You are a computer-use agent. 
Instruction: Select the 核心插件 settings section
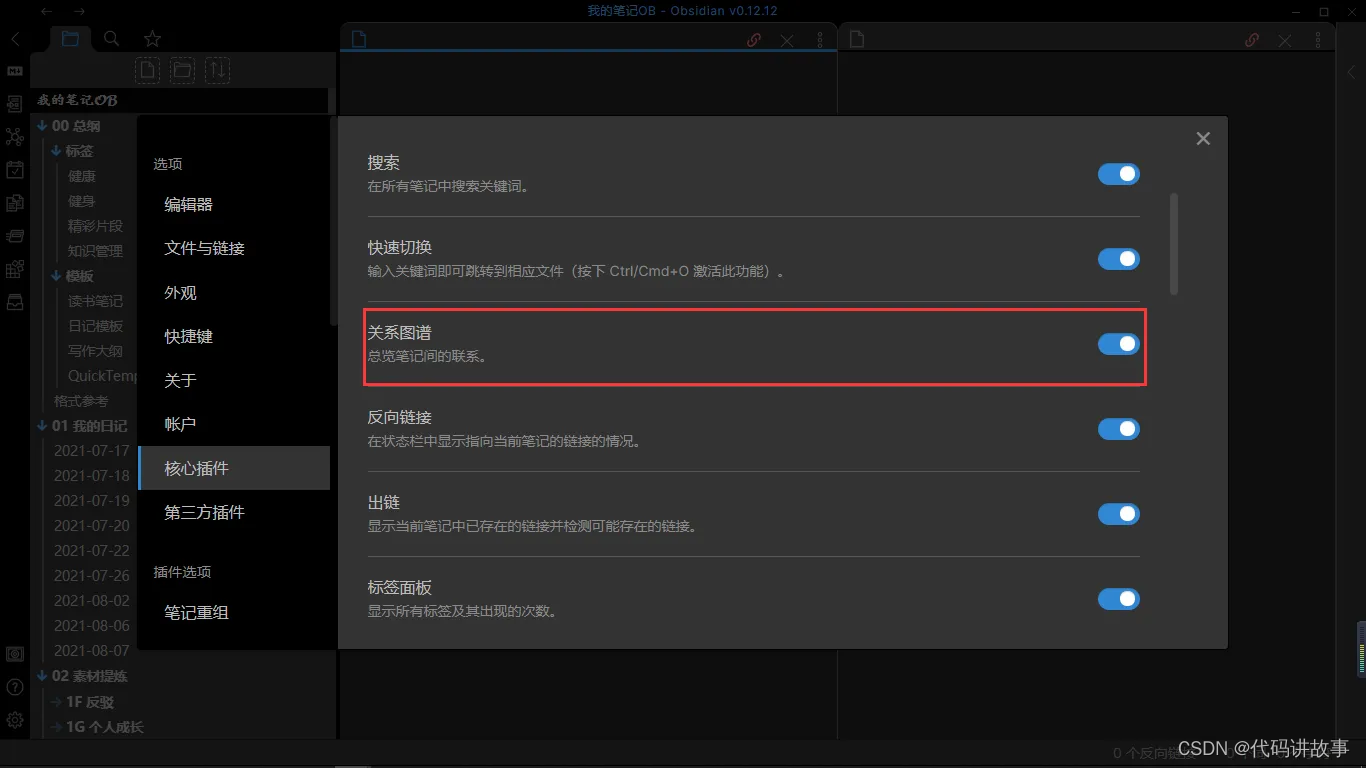[234, 468]
